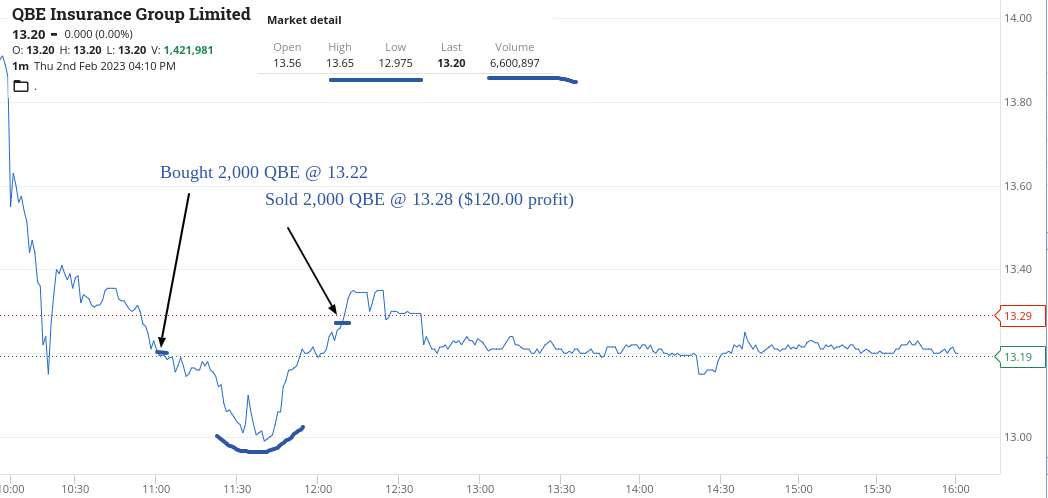Click the green 13.19 price label

click(x=1020, y=357)
